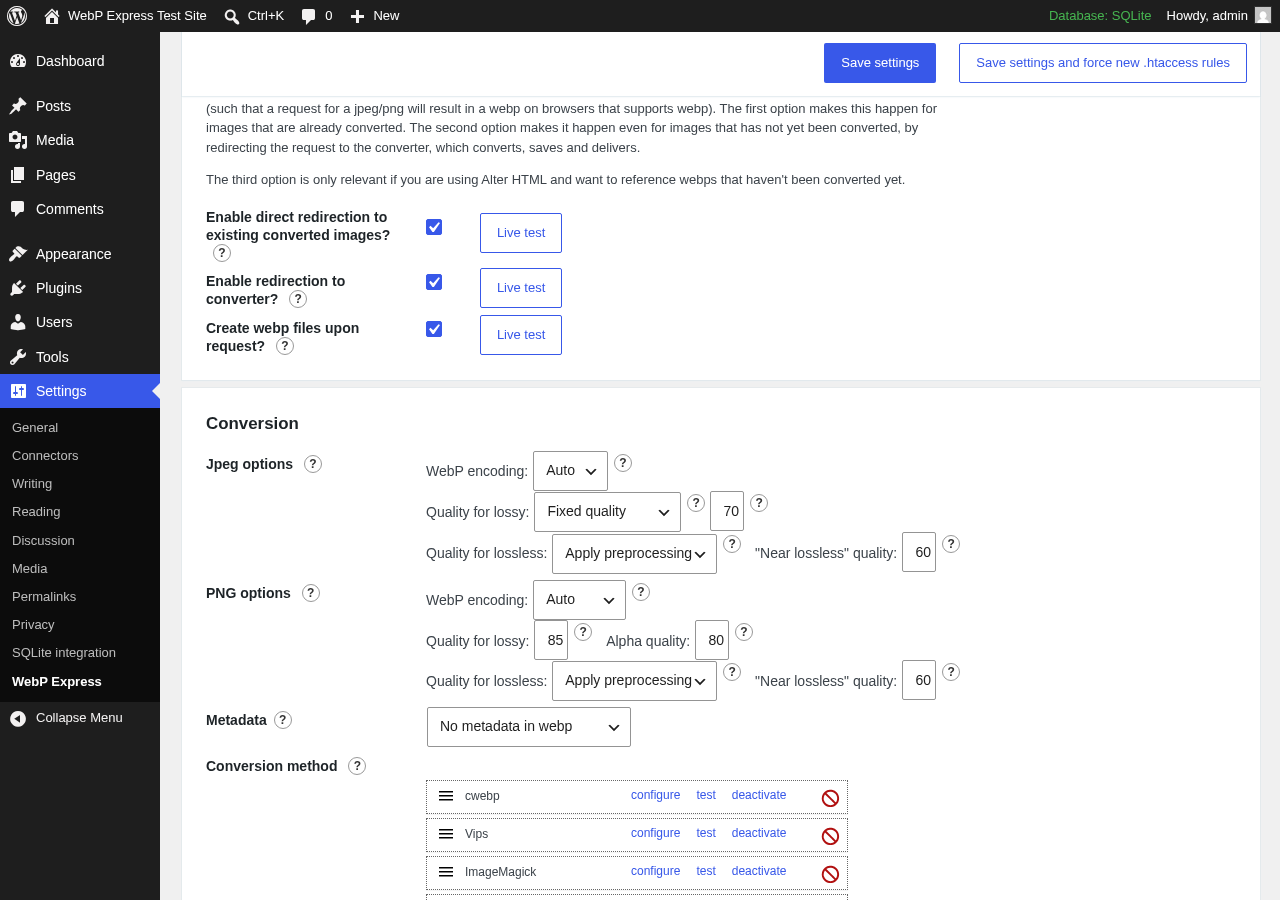Open WebP Express settings submenu item
1280x900 pixels.
(57, 682)
